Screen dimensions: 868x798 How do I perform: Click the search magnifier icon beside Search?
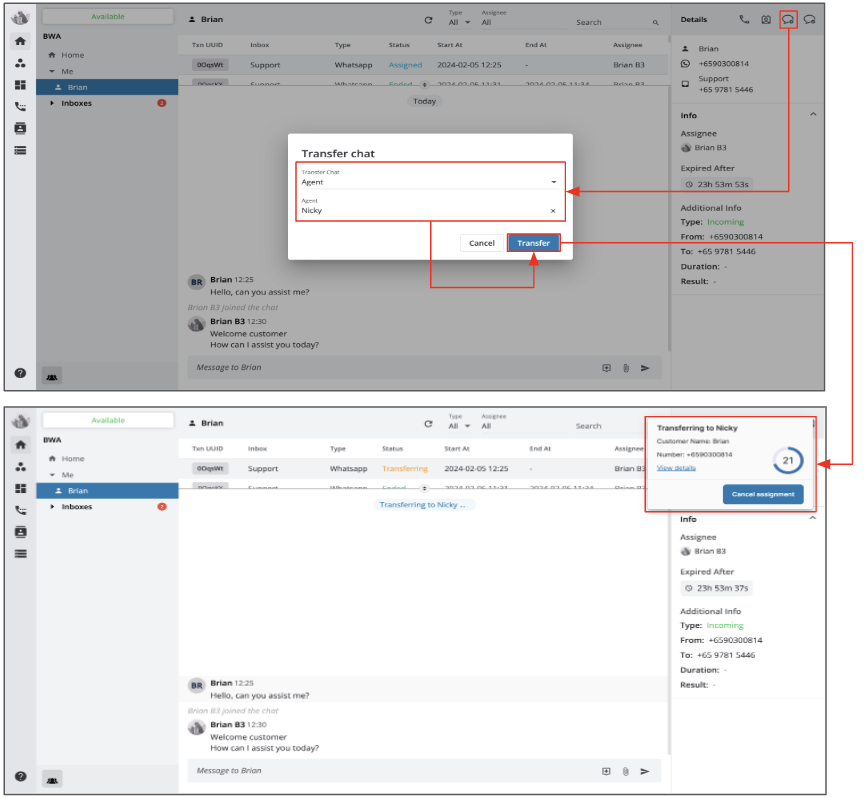pyautogui.click(x=655, y=23)
